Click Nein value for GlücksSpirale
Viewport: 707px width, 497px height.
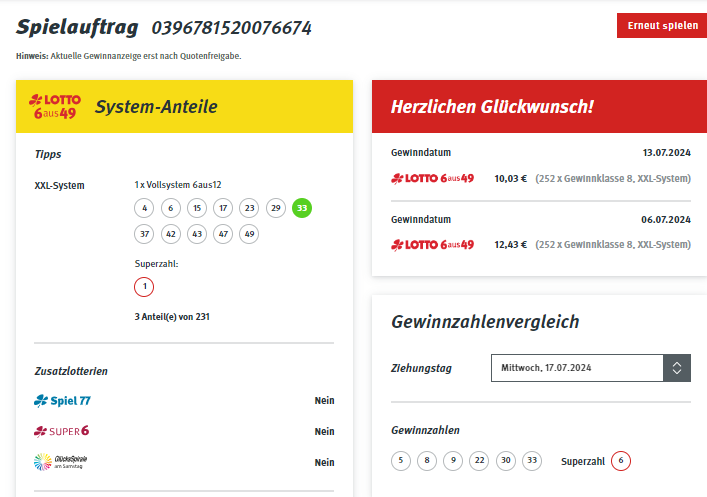[325, 463]
